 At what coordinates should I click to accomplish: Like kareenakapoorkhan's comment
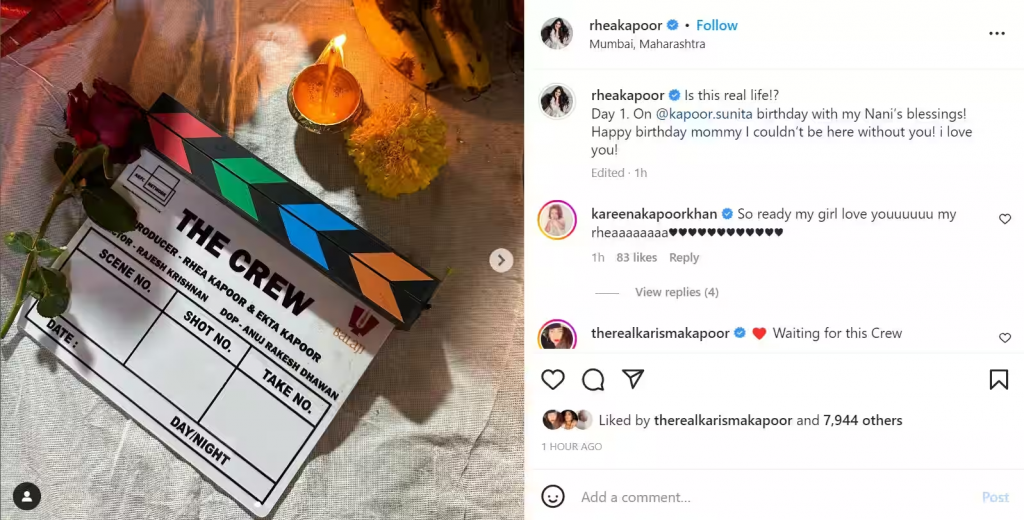tap(1005, 219)
